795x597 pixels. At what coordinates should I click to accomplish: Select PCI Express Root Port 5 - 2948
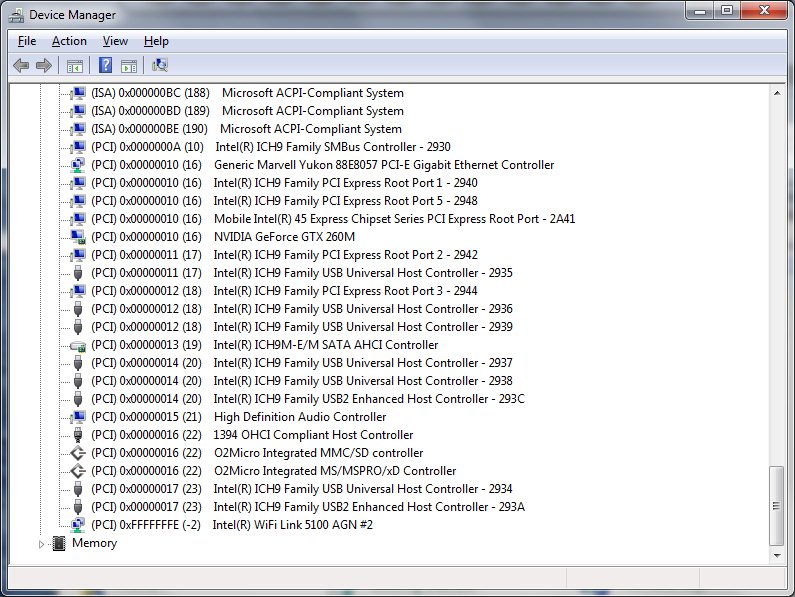[284, 201]
